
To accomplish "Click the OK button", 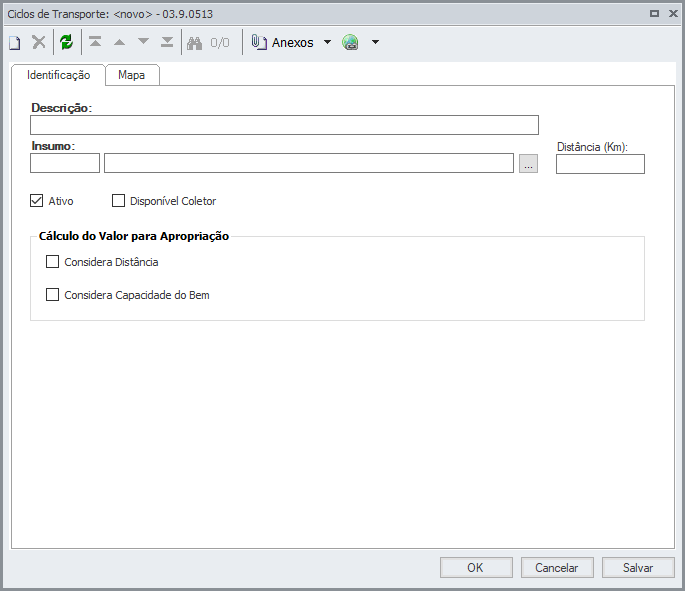I will click(x=476, y=567).
